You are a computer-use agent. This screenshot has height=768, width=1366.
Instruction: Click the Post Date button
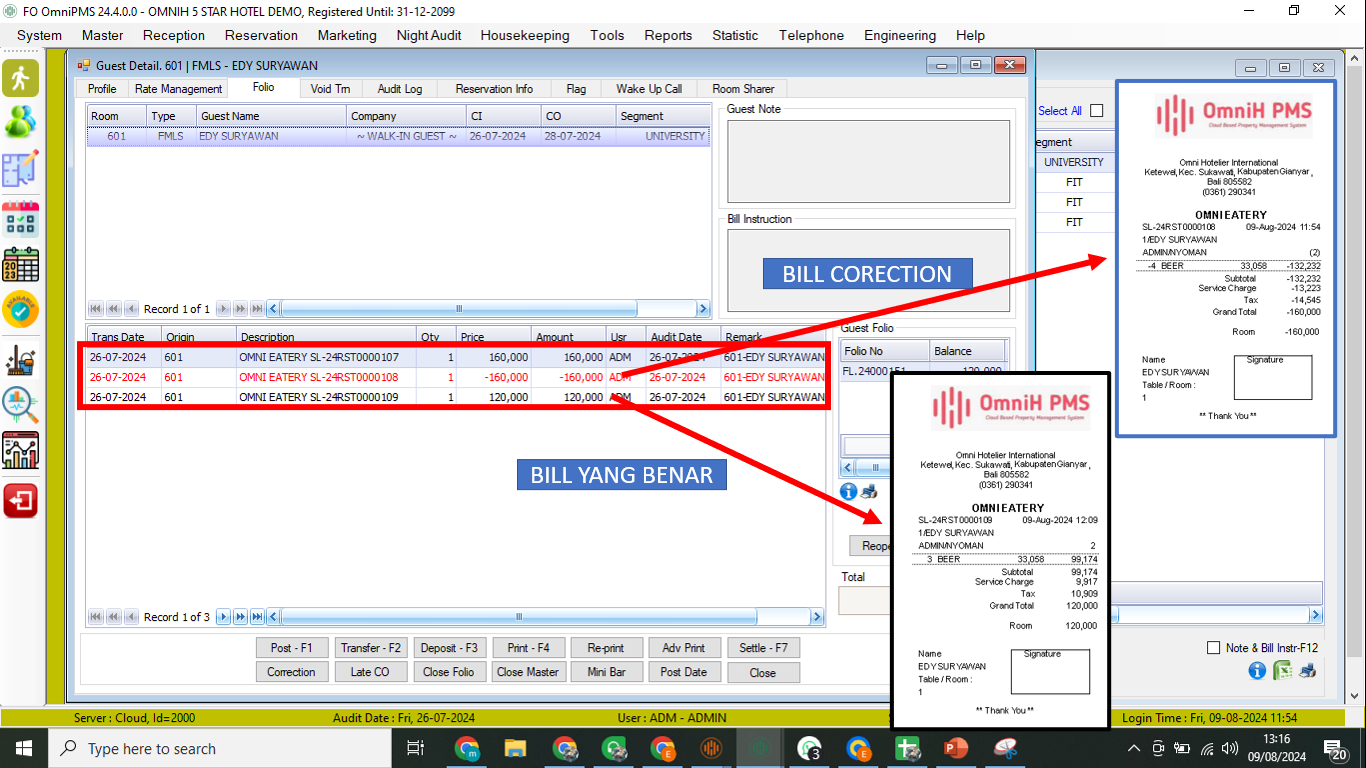[x=684, y=672]
